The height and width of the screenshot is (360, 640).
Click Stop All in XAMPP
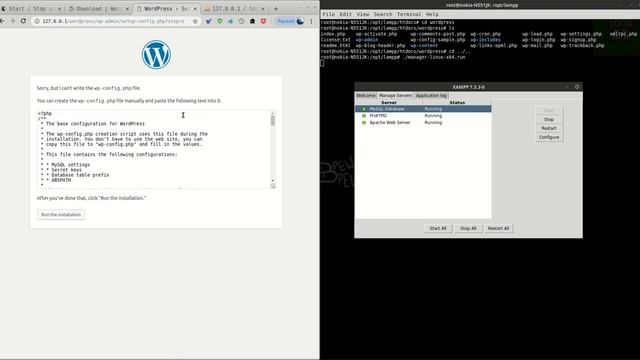468,229
